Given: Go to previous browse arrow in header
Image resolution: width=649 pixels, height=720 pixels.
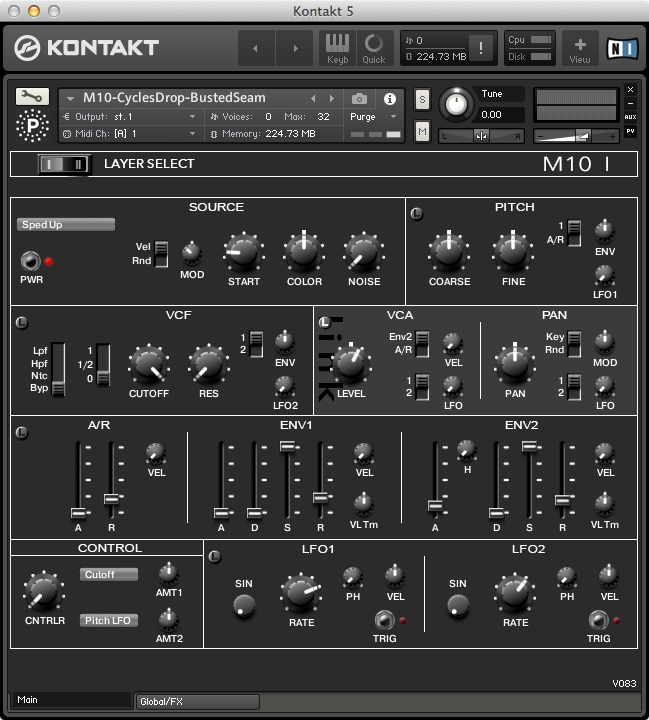Looking at the screenshot, I should (256, 48).
